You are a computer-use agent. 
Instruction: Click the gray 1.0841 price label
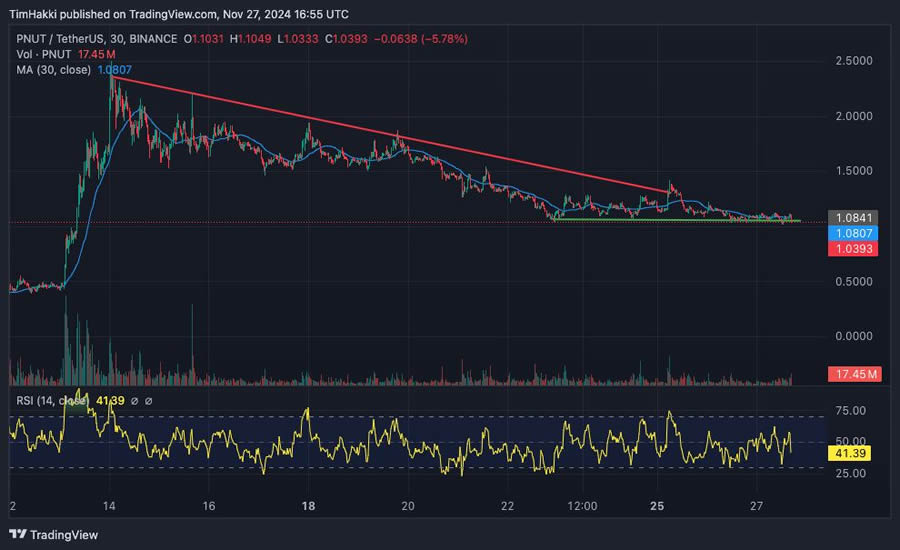coord(852,217)
